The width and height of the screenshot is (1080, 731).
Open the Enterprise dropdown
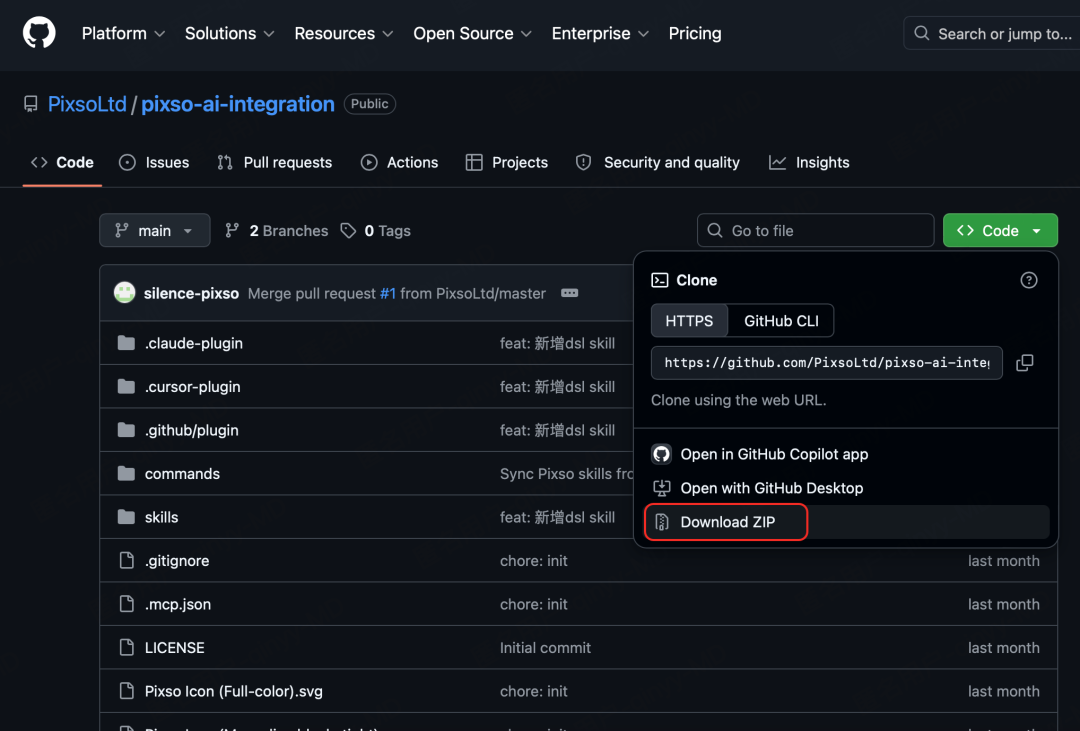[x=600, y=33]
